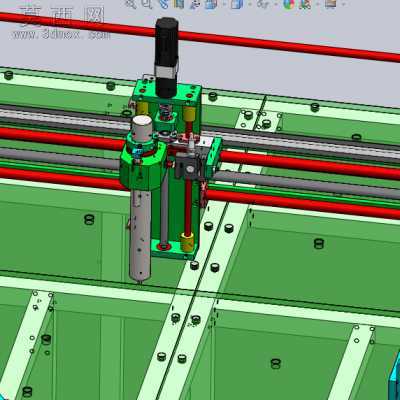The image size is (400, 400).
Task: Select the yellow bushing at carriage bottom
Action: coord(187,242)
